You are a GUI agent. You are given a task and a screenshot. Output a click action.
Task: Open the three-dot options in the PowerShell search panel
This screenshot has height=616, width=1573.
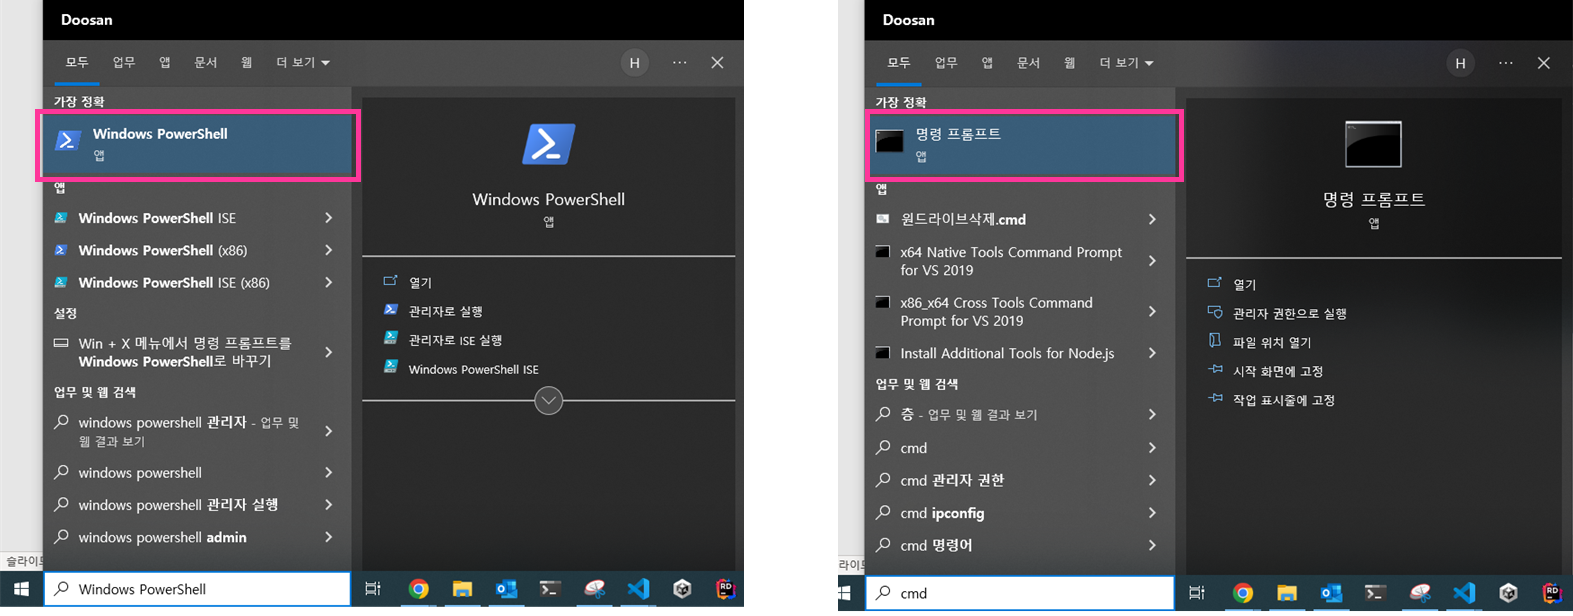680,63
